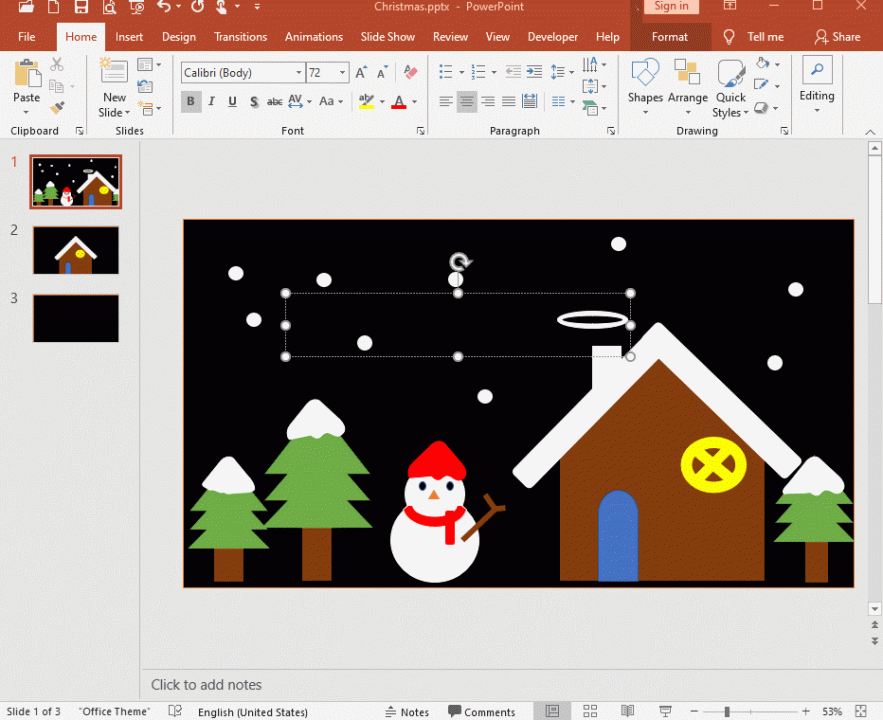Switch to the Transitions tab
883x720 pixels.
click(x=240, y=37)
